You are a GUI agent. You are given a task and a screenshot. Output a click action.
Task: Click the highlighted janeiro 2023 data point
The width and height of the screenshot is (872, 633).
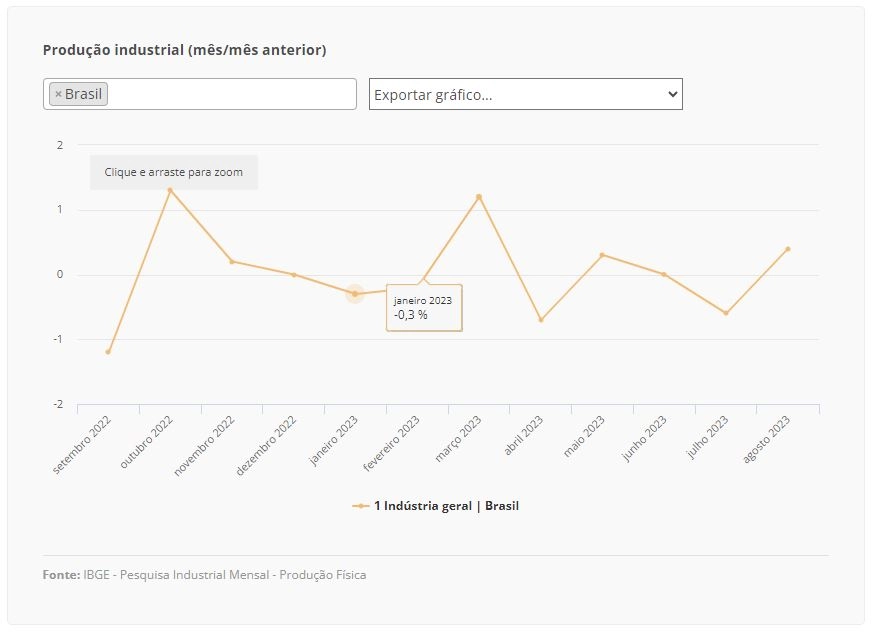[355, 294]
